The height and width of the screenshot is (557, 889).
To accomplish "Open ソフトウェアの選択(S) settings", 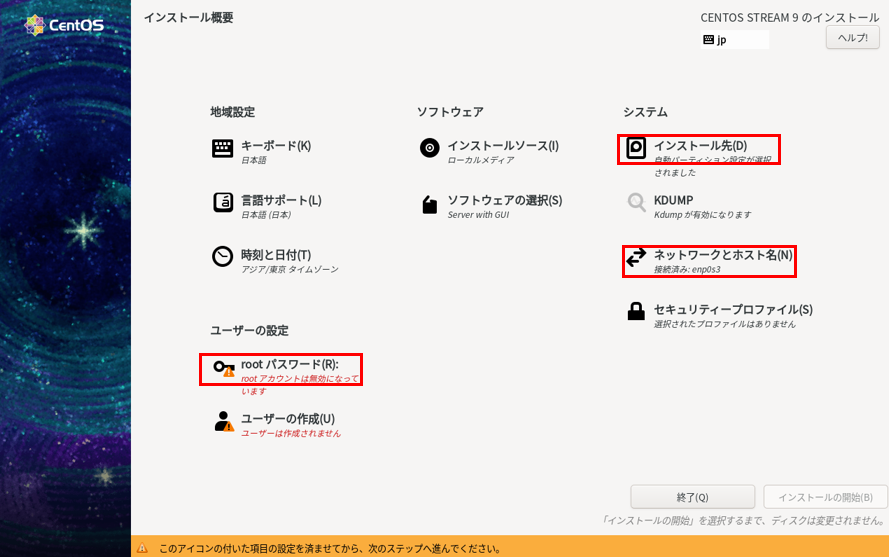I will (x=505, y=200).
